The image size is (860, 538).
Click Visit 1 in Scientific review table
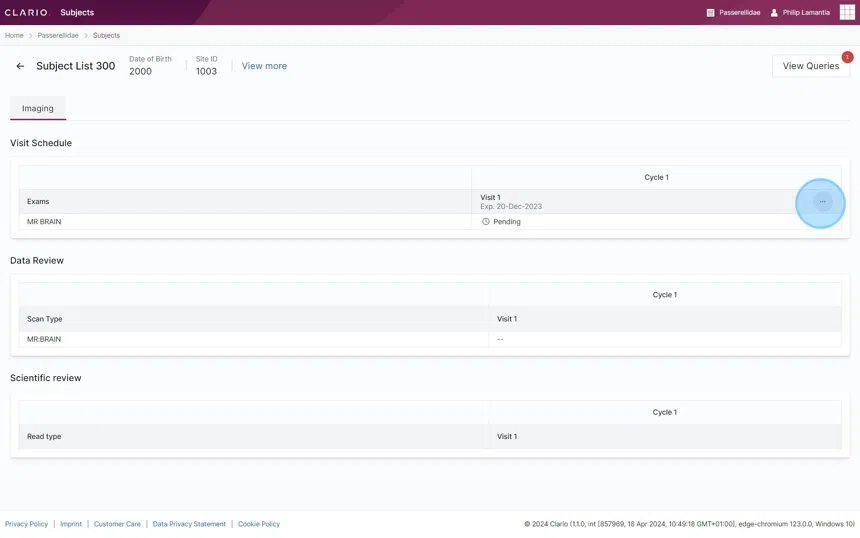[x=507, y=436]
